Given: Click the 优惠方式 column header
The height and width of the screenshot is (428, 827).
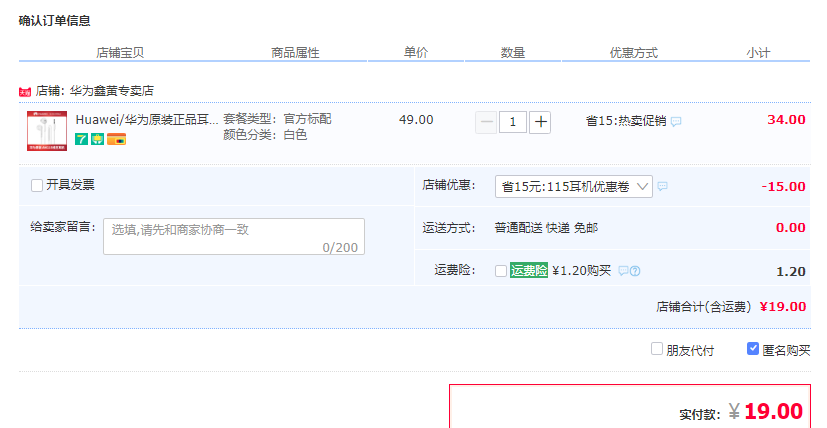Looking at the screenshot, I should (633, 53).
